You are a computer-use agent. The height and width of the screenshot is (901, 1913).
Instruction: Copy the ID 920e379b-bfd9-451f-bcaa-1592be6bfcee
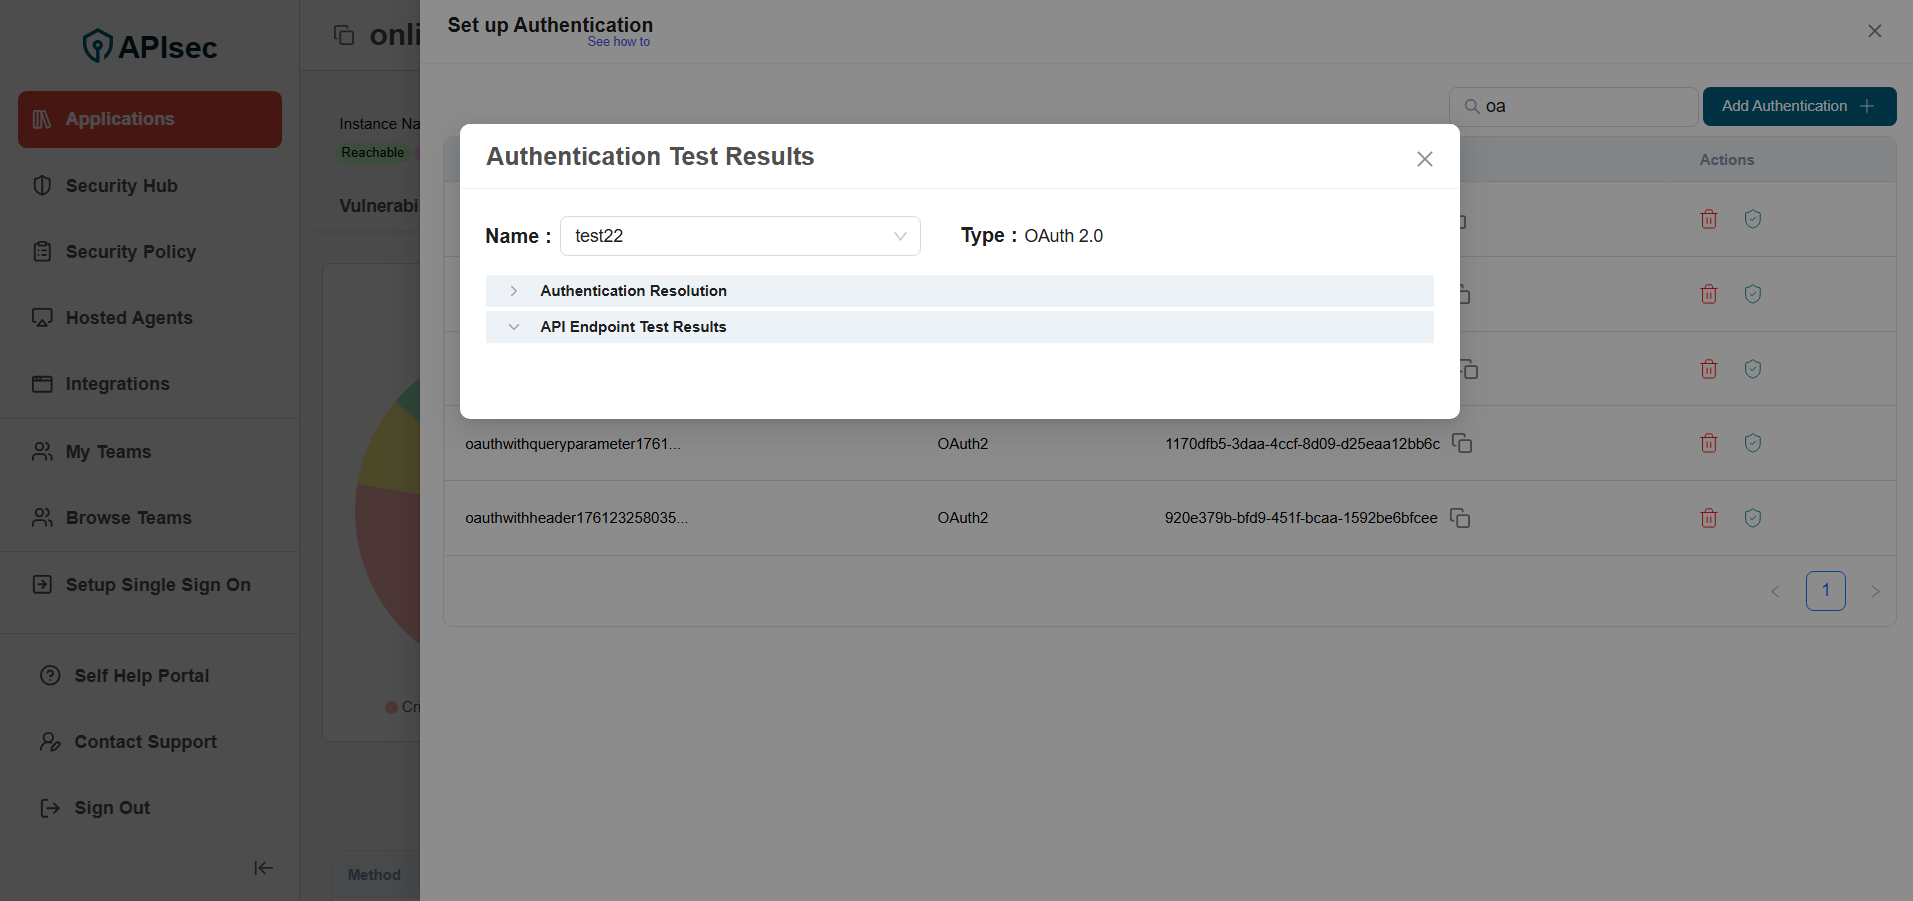[1460, 518]
